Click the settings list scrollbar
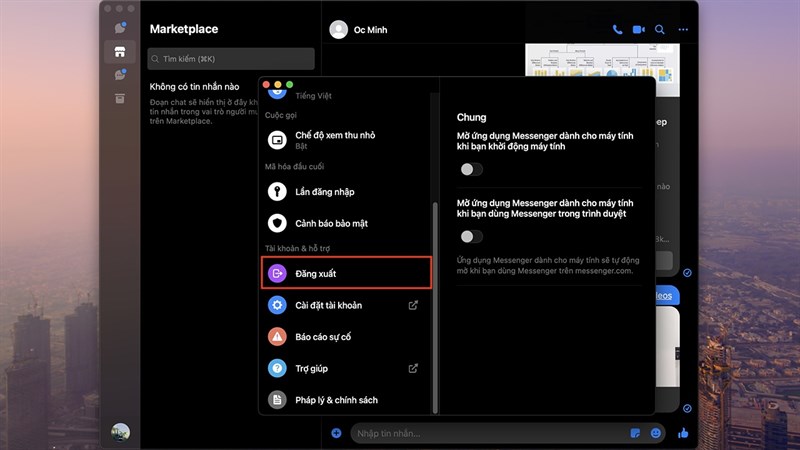800x450 pixels. coord(435,306)
